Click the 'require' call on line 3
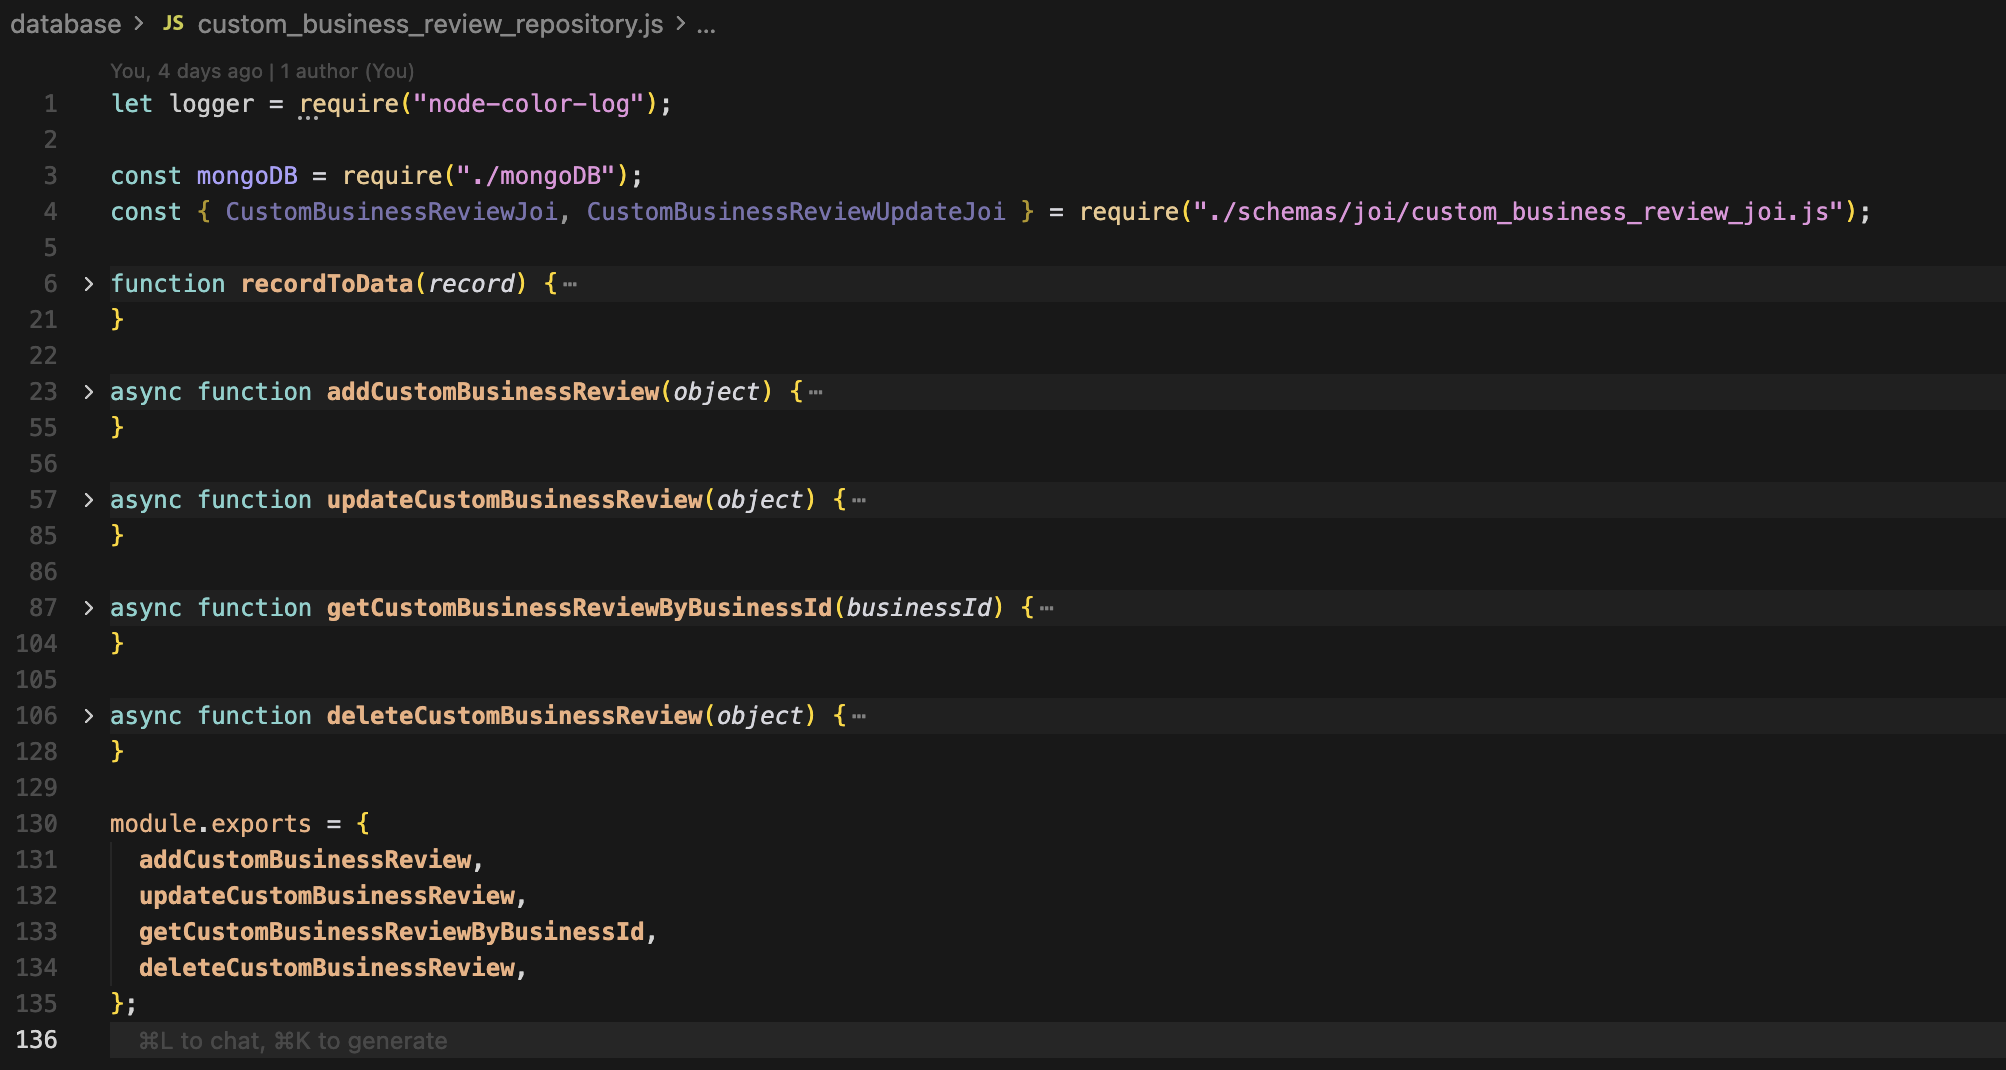2006x1070 pixels. (x=392, y=176)
